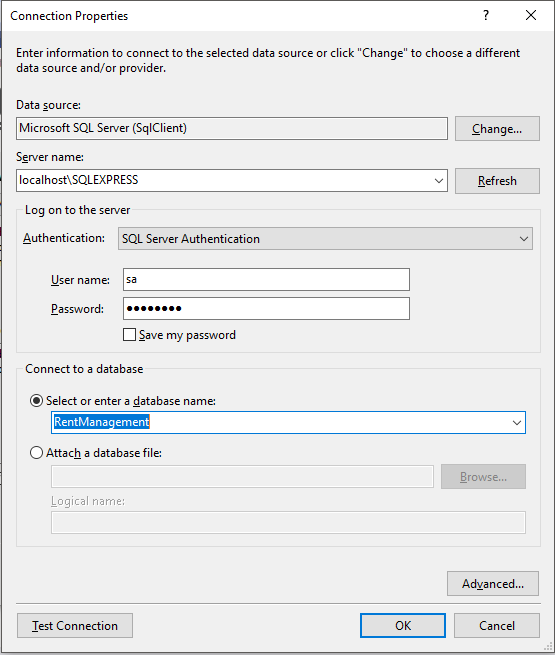
Task: Cancel the connection dialog
Action: click(497, 625)
